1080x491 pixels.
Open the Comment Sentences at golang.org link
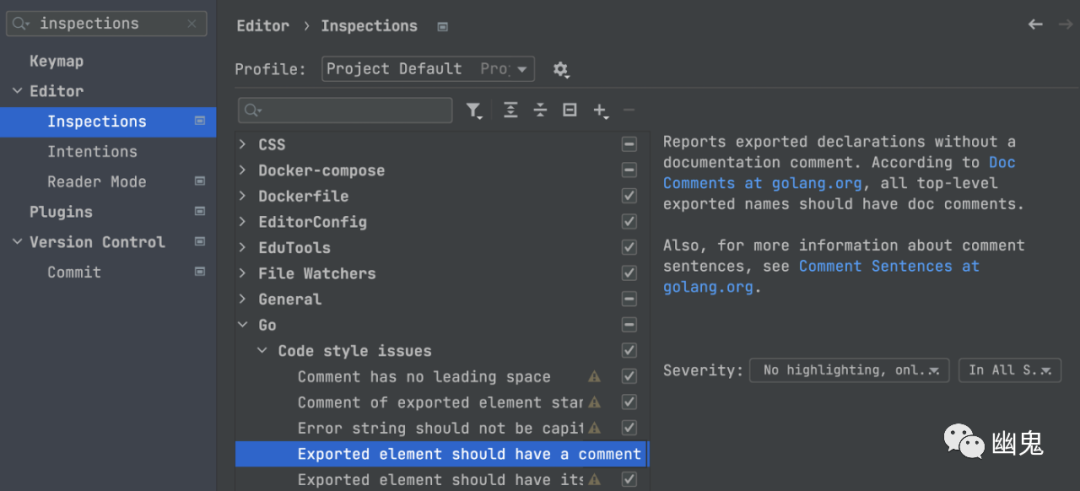click(x=889, y=266)
